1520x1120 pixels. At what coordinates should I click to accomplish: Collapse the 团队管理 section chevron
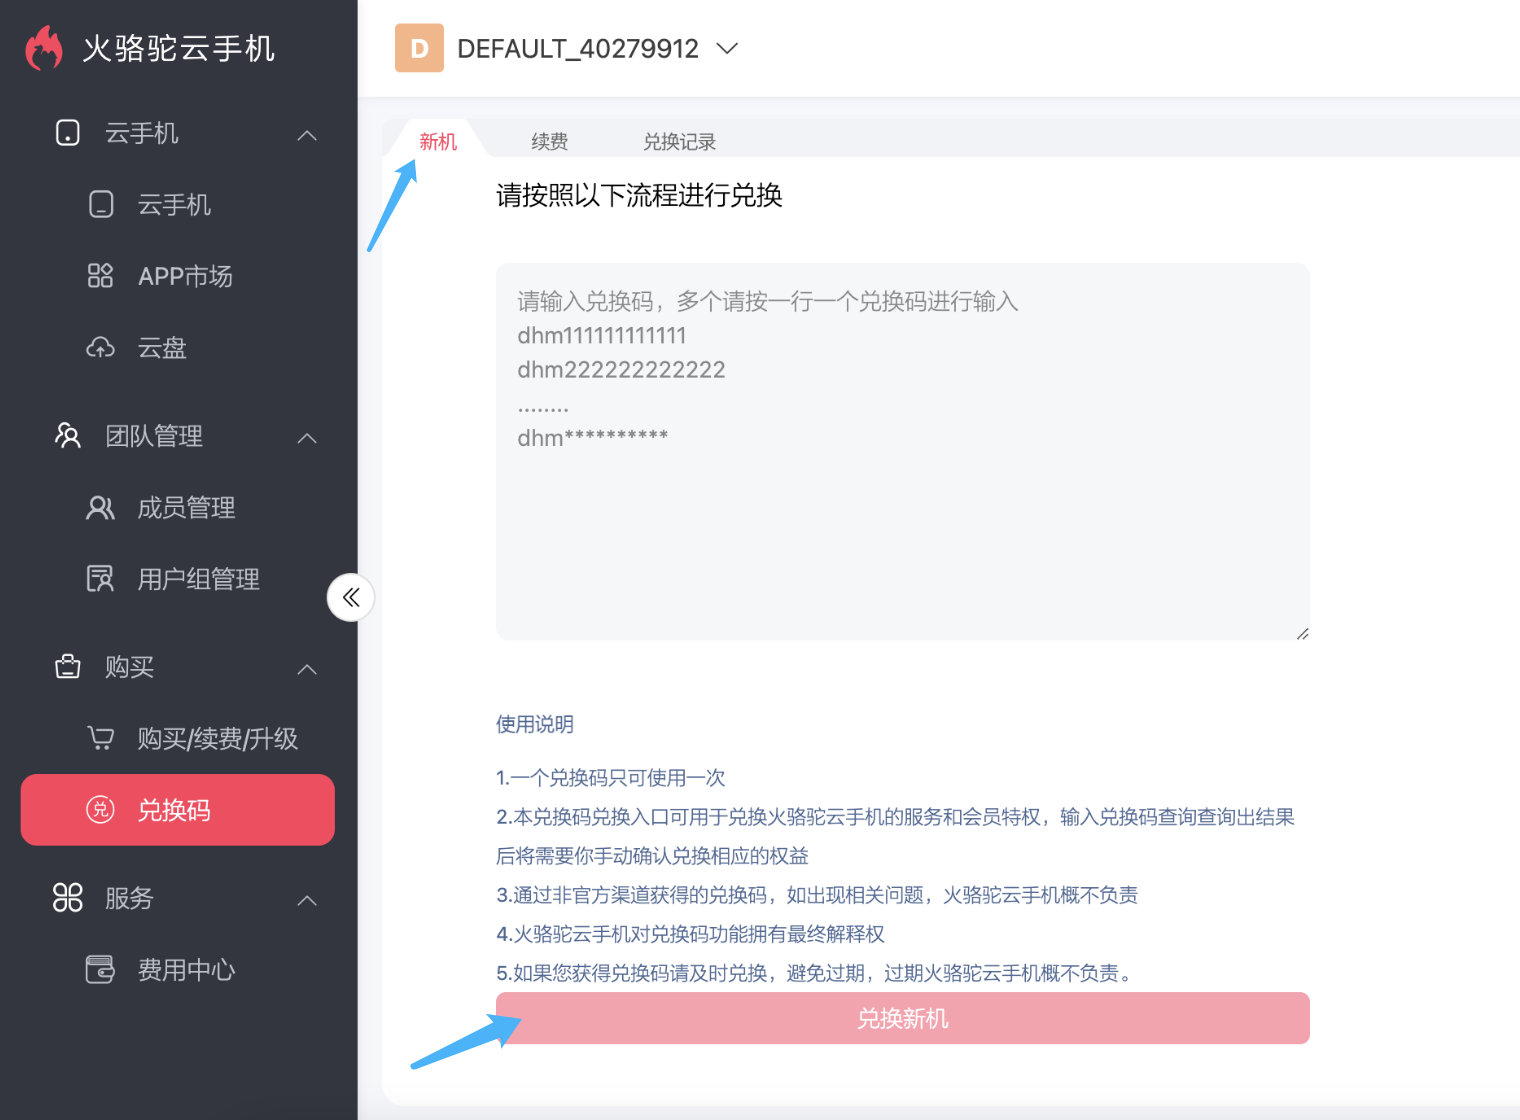click(x=307, y=438)
